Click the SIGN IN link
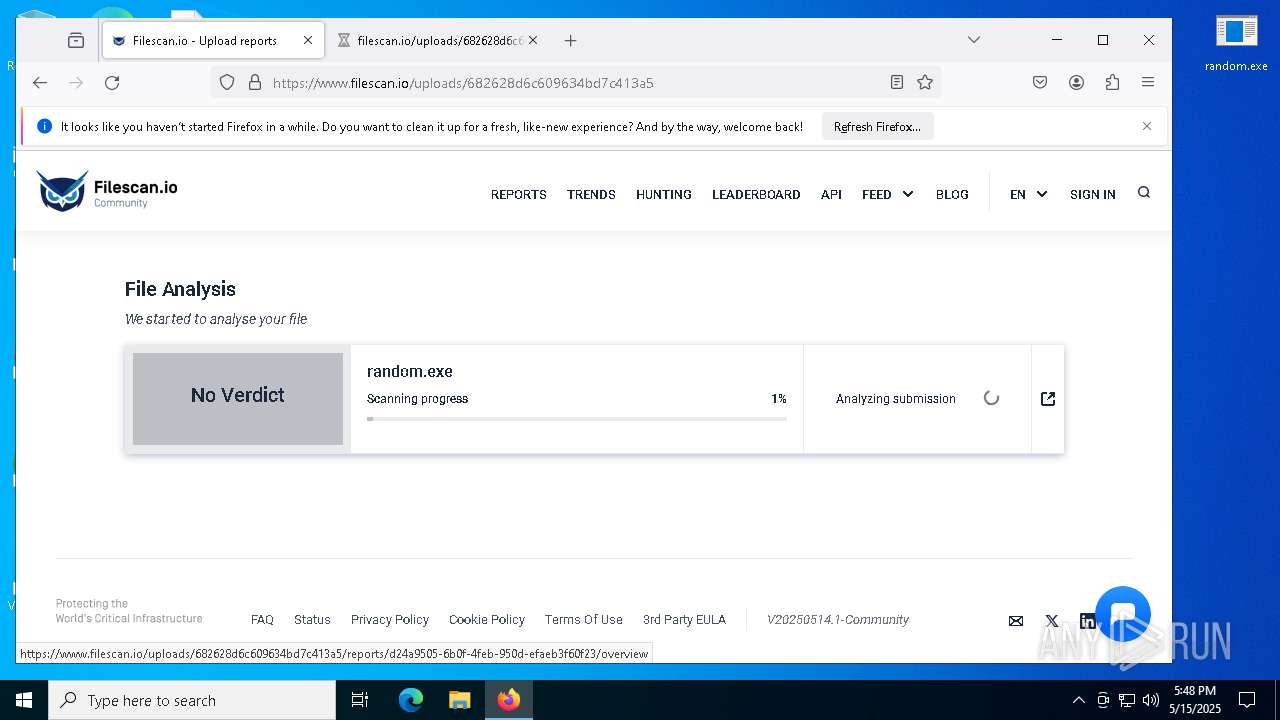This screenshot has width=1280, height=720. click(1092, 194)
